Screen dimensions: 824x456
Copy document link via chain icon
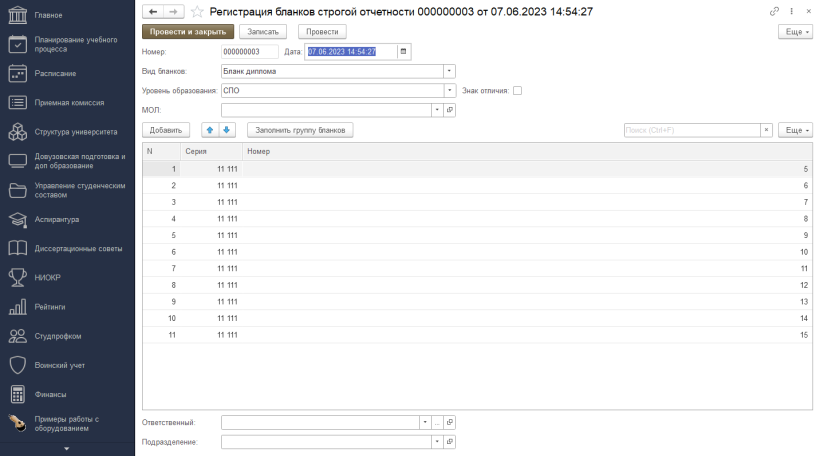(774, 11)
